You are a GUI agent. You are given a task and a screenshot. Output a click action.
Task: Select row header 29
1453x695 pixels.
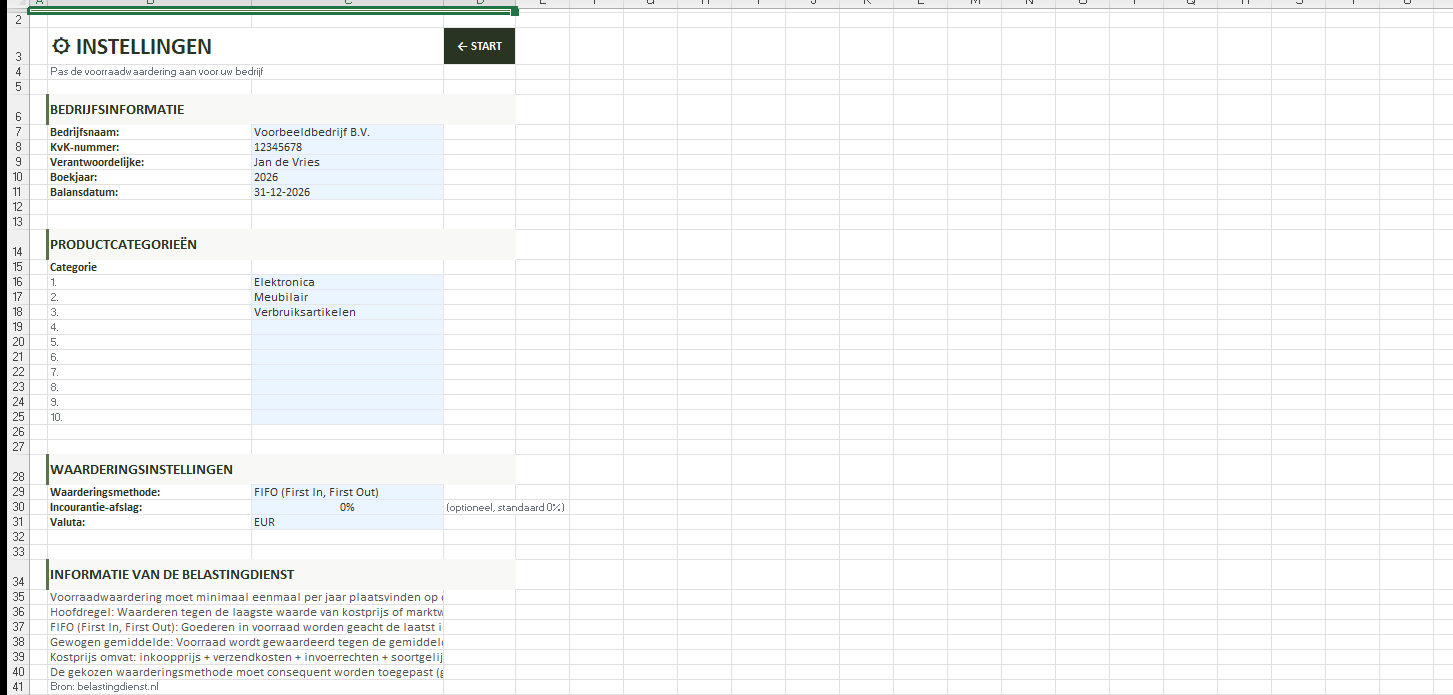17,492
